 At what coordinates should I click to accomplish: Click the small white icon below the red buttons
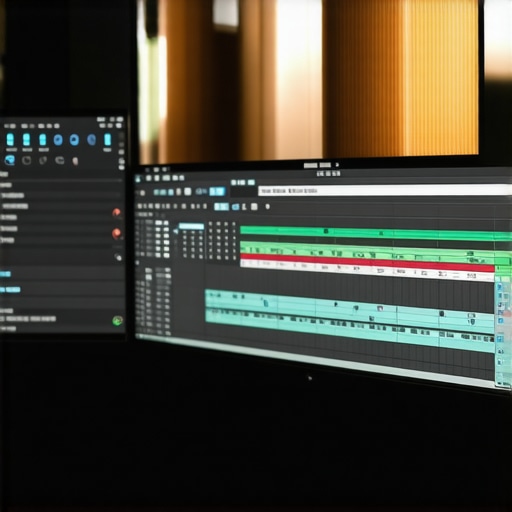pyautogui.click(x=118, y=257)
